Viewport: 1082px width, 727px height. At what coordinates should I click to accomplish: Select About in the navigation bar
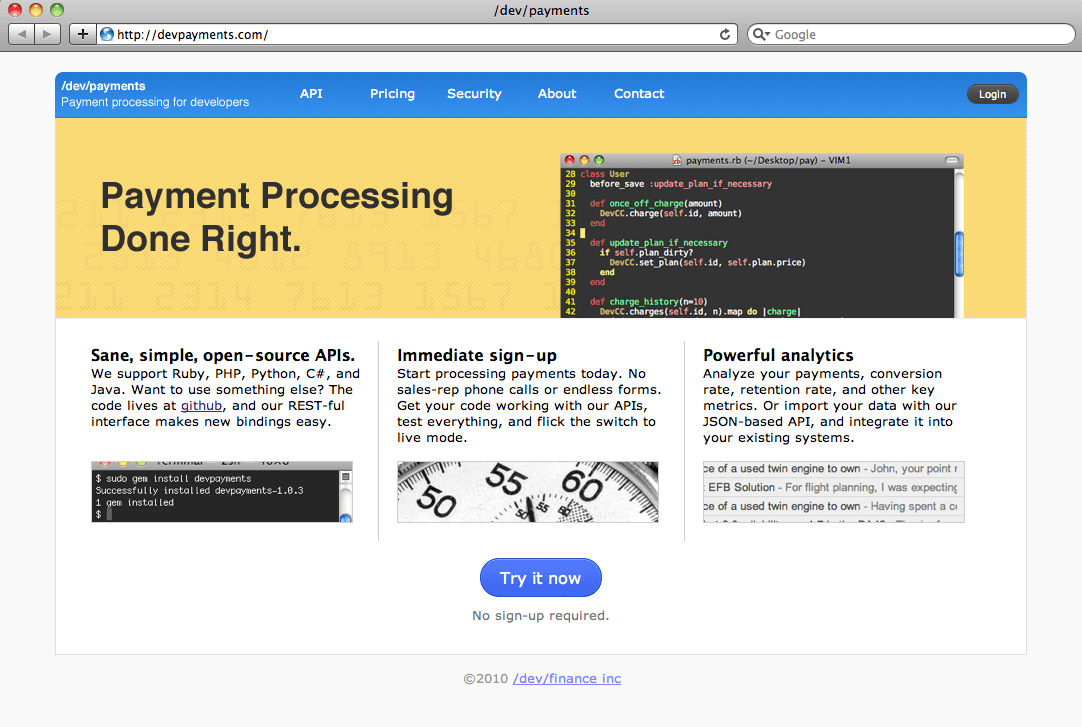pos(557,93)
